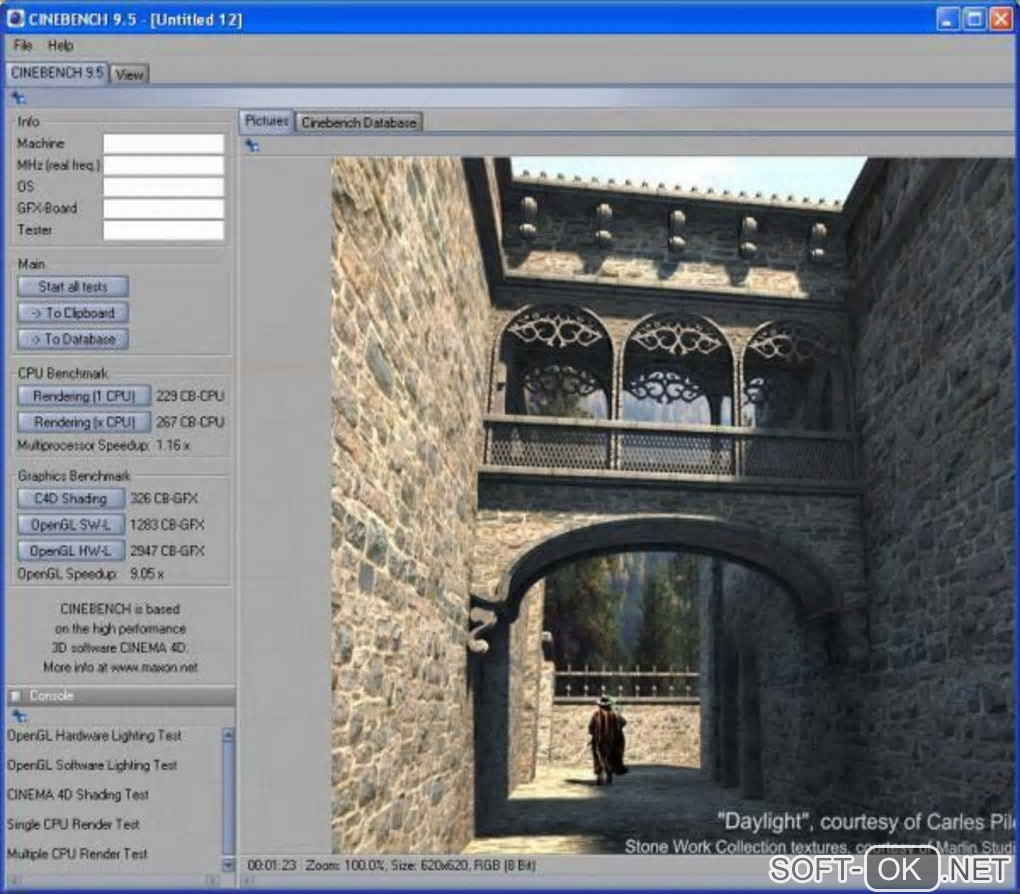Click the Multiple CPU Render Test console line
Screen dimensions: 1020x894
point(77,854)
